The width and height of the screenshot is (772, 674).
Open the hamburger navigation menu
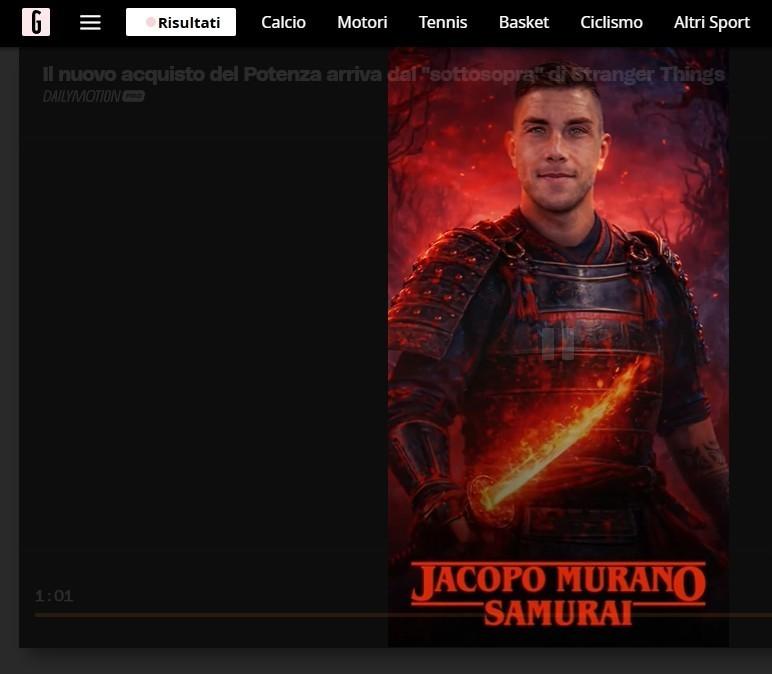(x=90, y=22)
